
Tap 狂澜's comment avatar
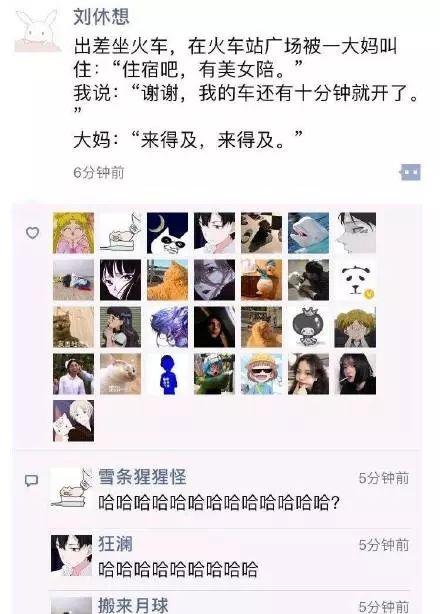71,555
